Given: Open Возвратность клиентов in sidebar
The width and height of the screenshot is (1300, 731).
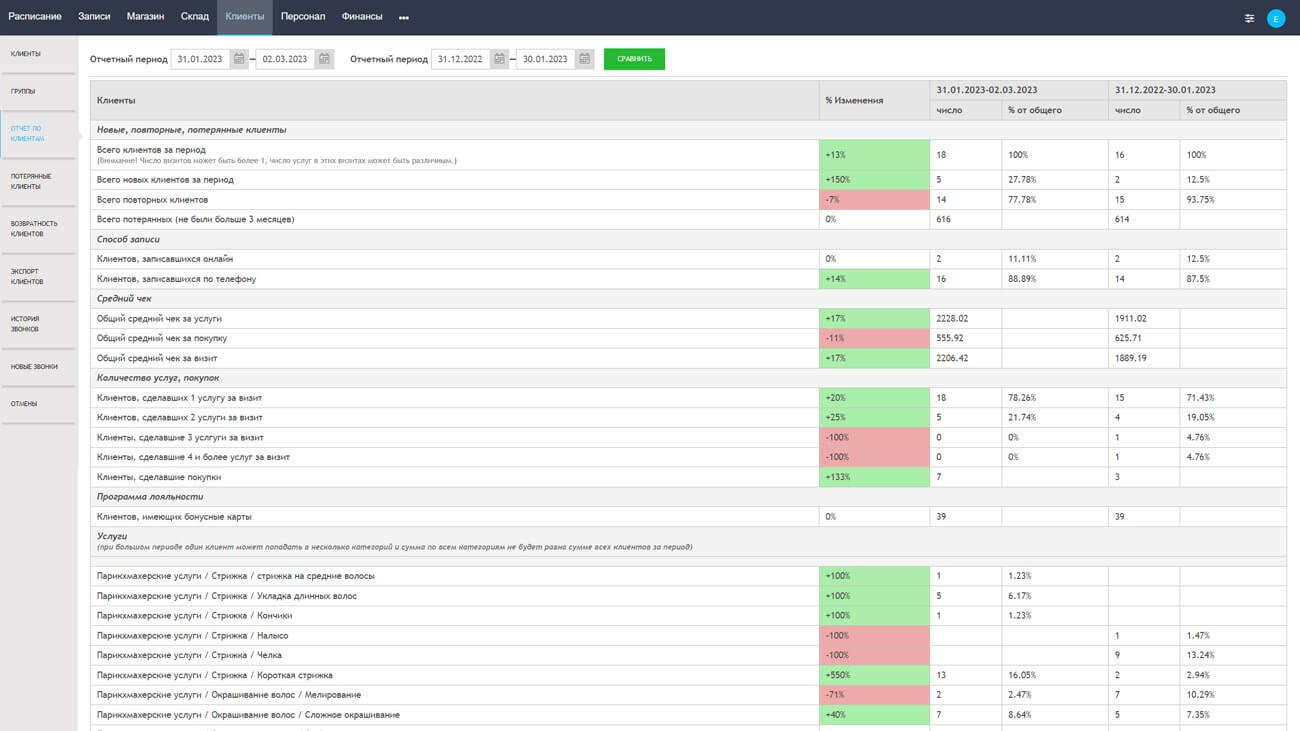Looking at the screenshot, I should [34, 228].
